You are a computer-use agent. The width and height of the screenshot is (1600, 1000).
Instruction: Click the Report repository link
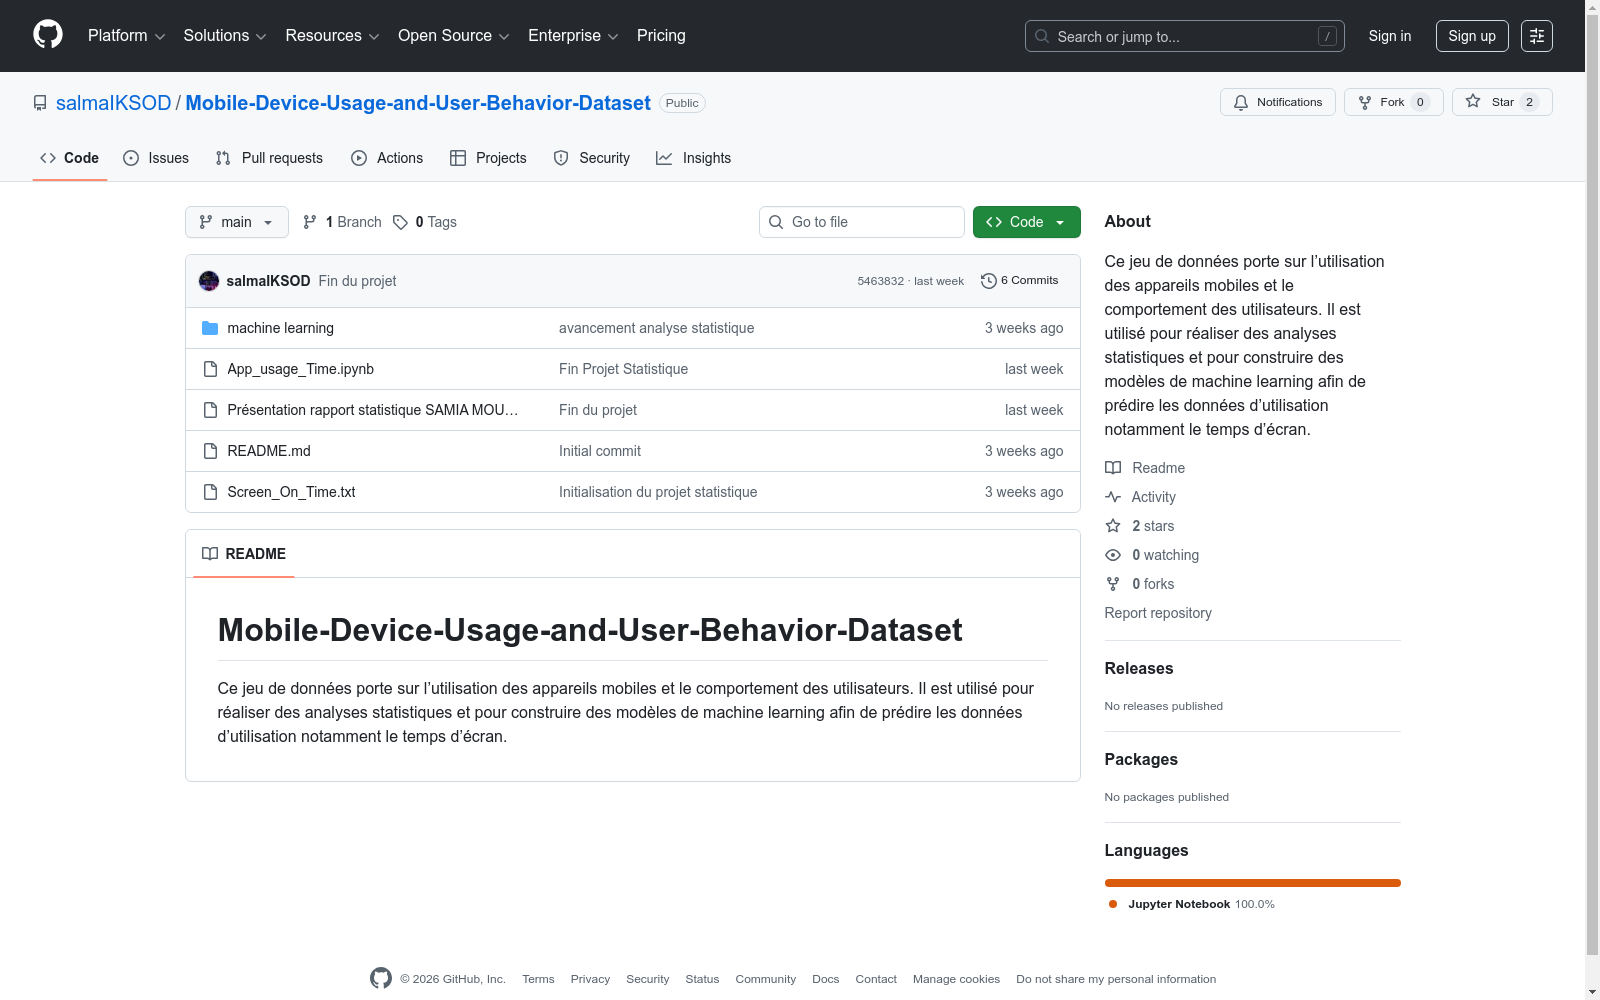pyautogui.click(x=1158, y=613)
